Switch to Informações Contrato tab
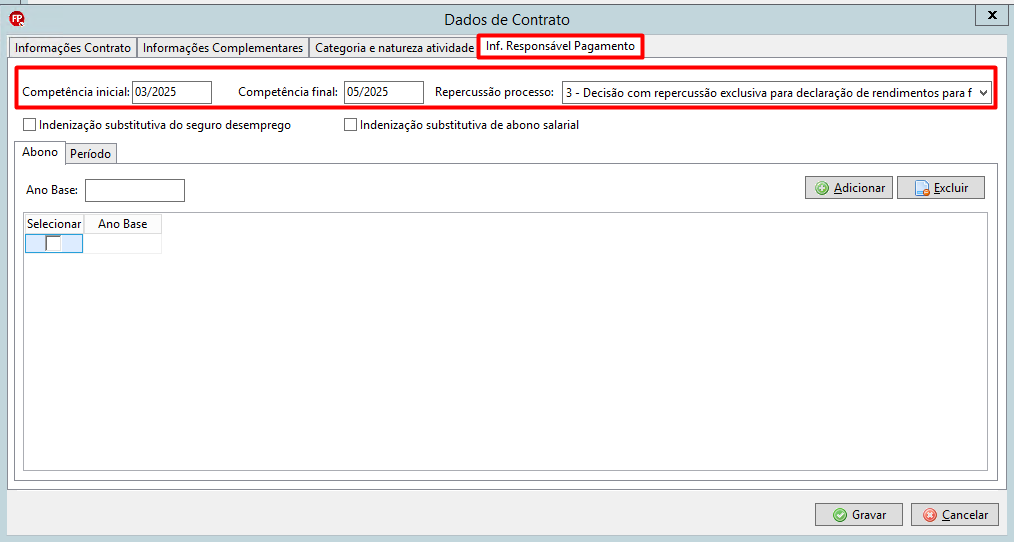 pyautogui.click(x=72, y=48)
